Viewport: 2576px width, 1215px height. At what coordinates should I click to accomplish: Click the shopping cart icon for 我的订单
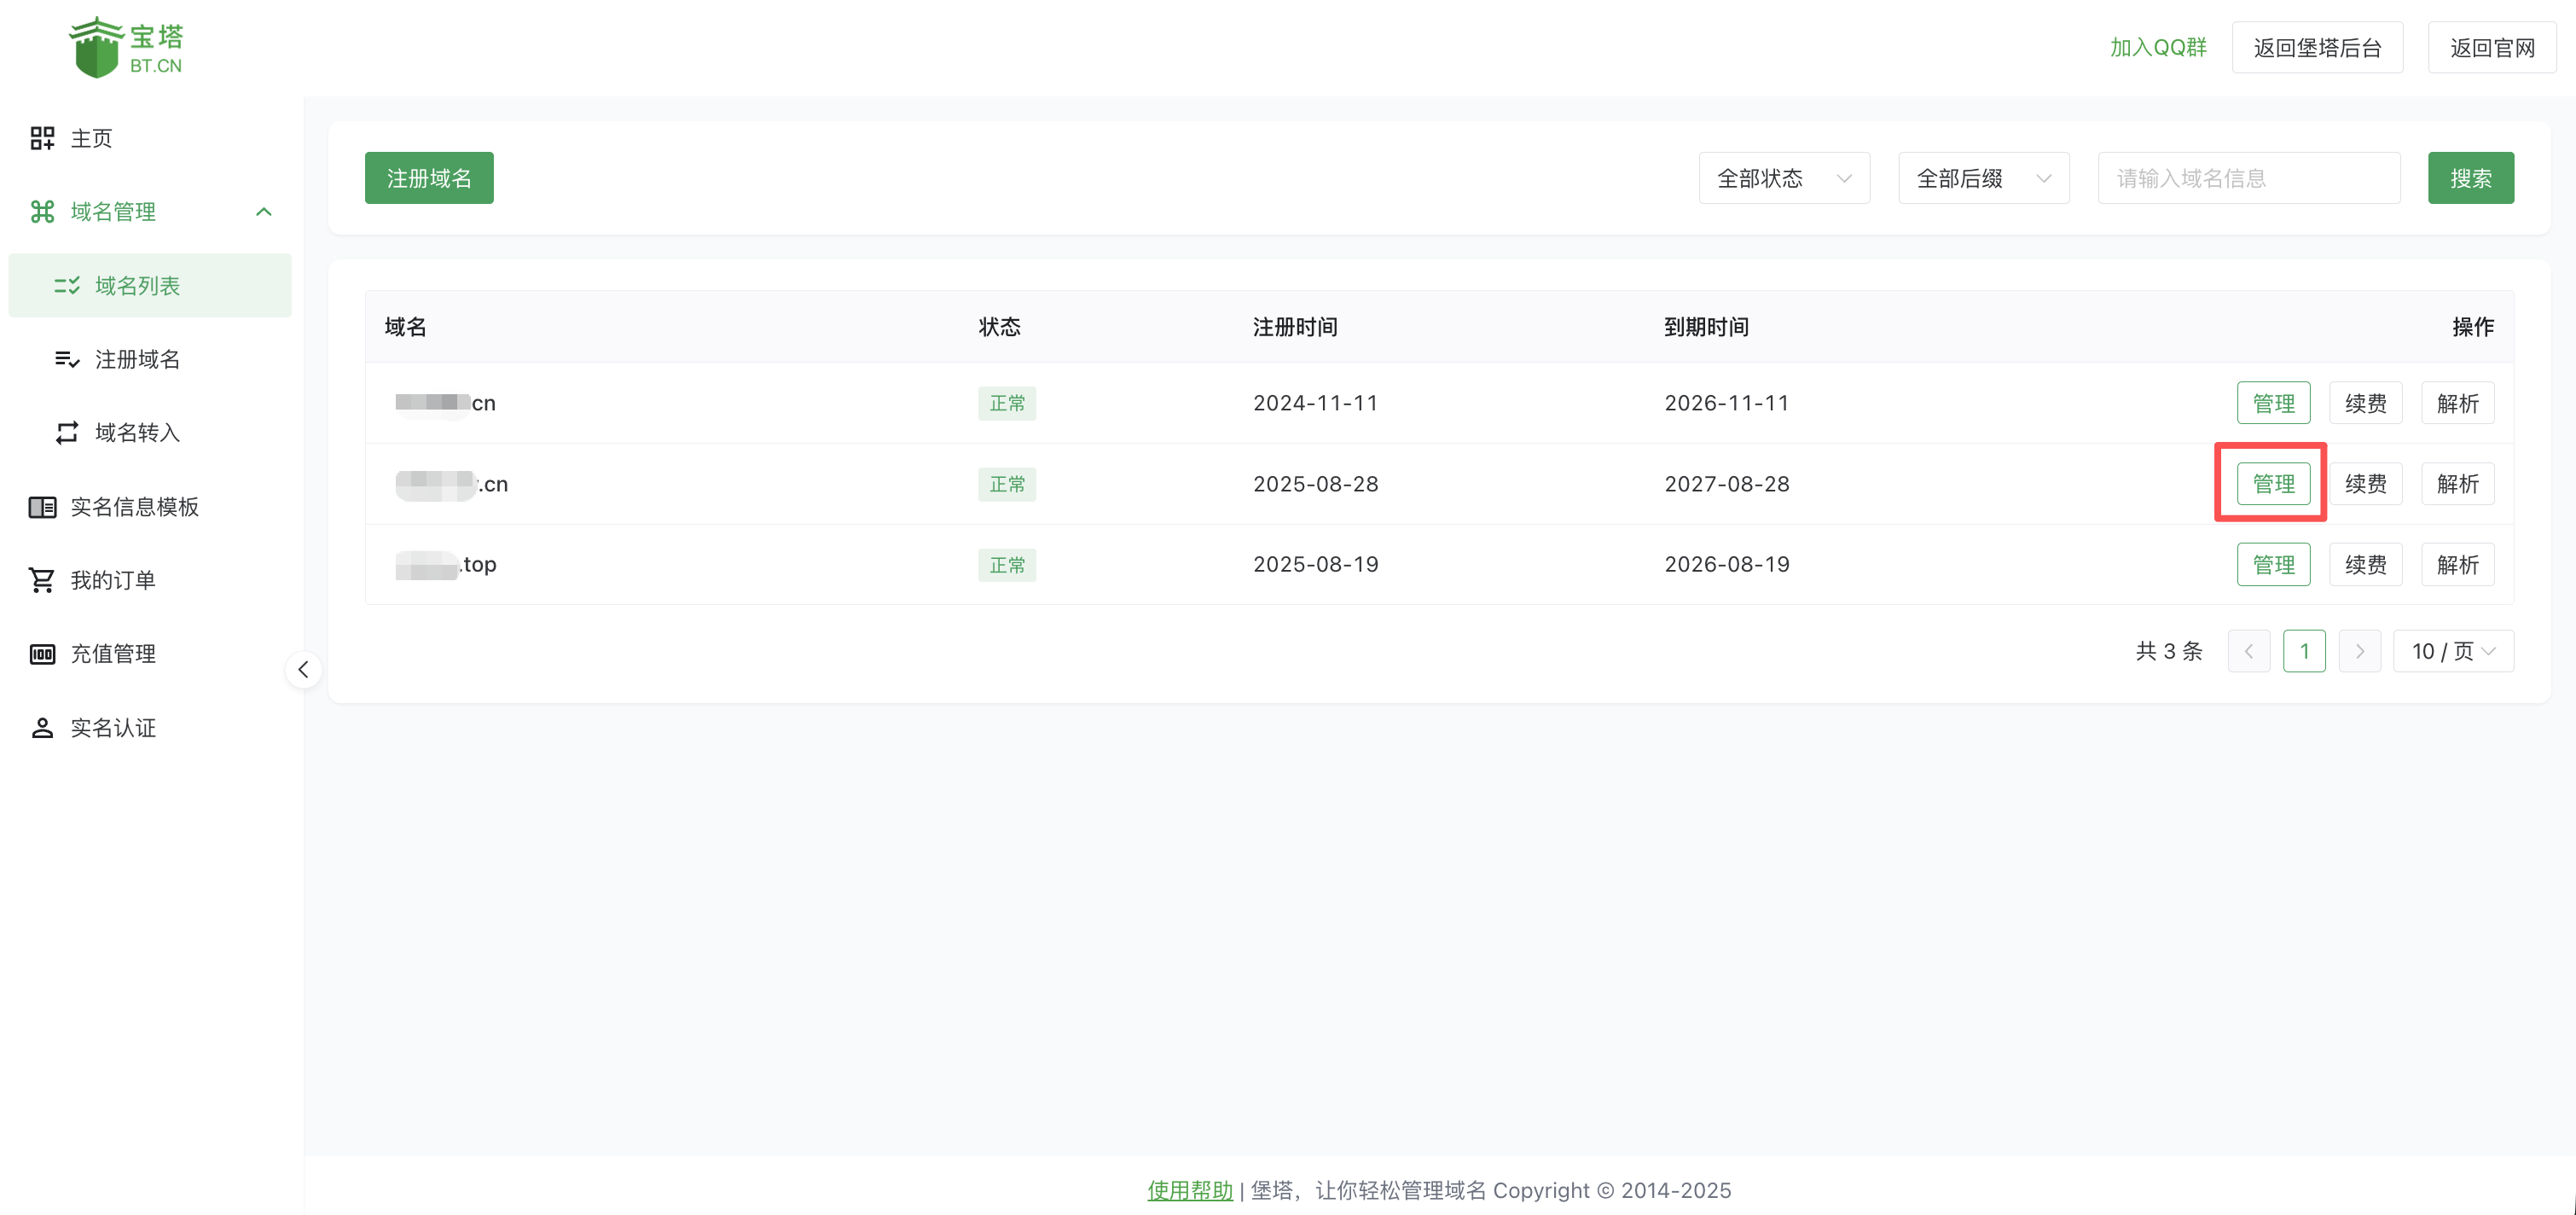[42, 580]
